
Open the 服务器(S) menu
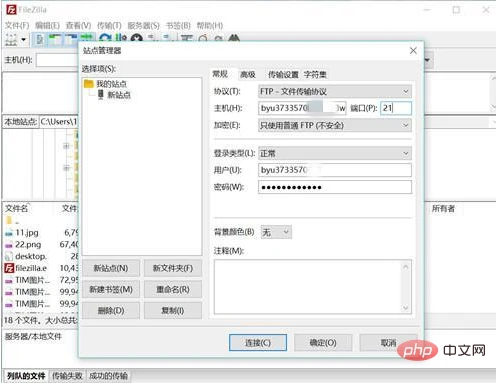tap(144, 25)
